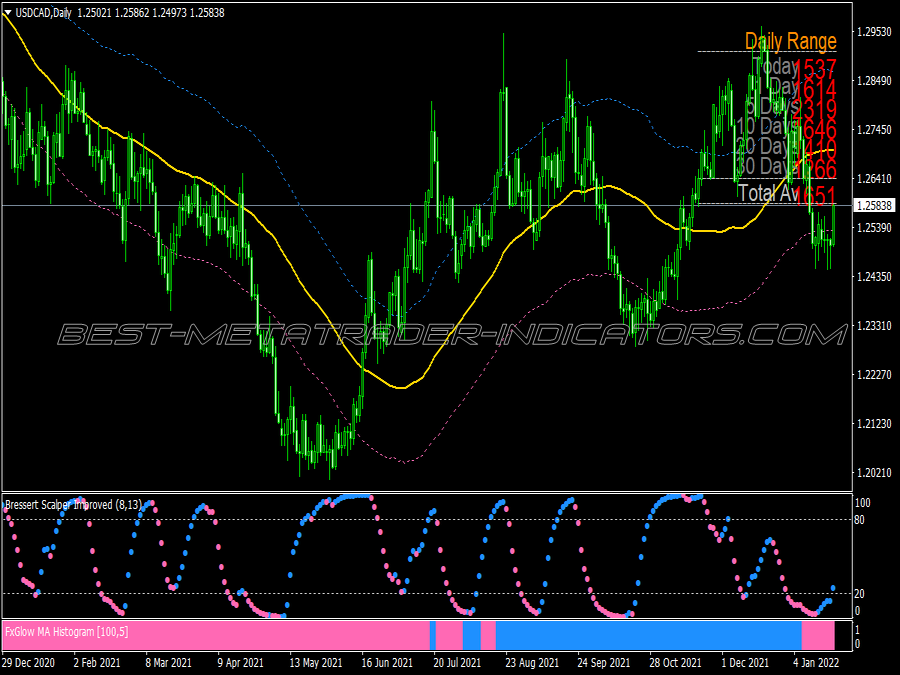Click date label 29 Dec 2020
The image size is (900, 675).
[x=29, y=662]
